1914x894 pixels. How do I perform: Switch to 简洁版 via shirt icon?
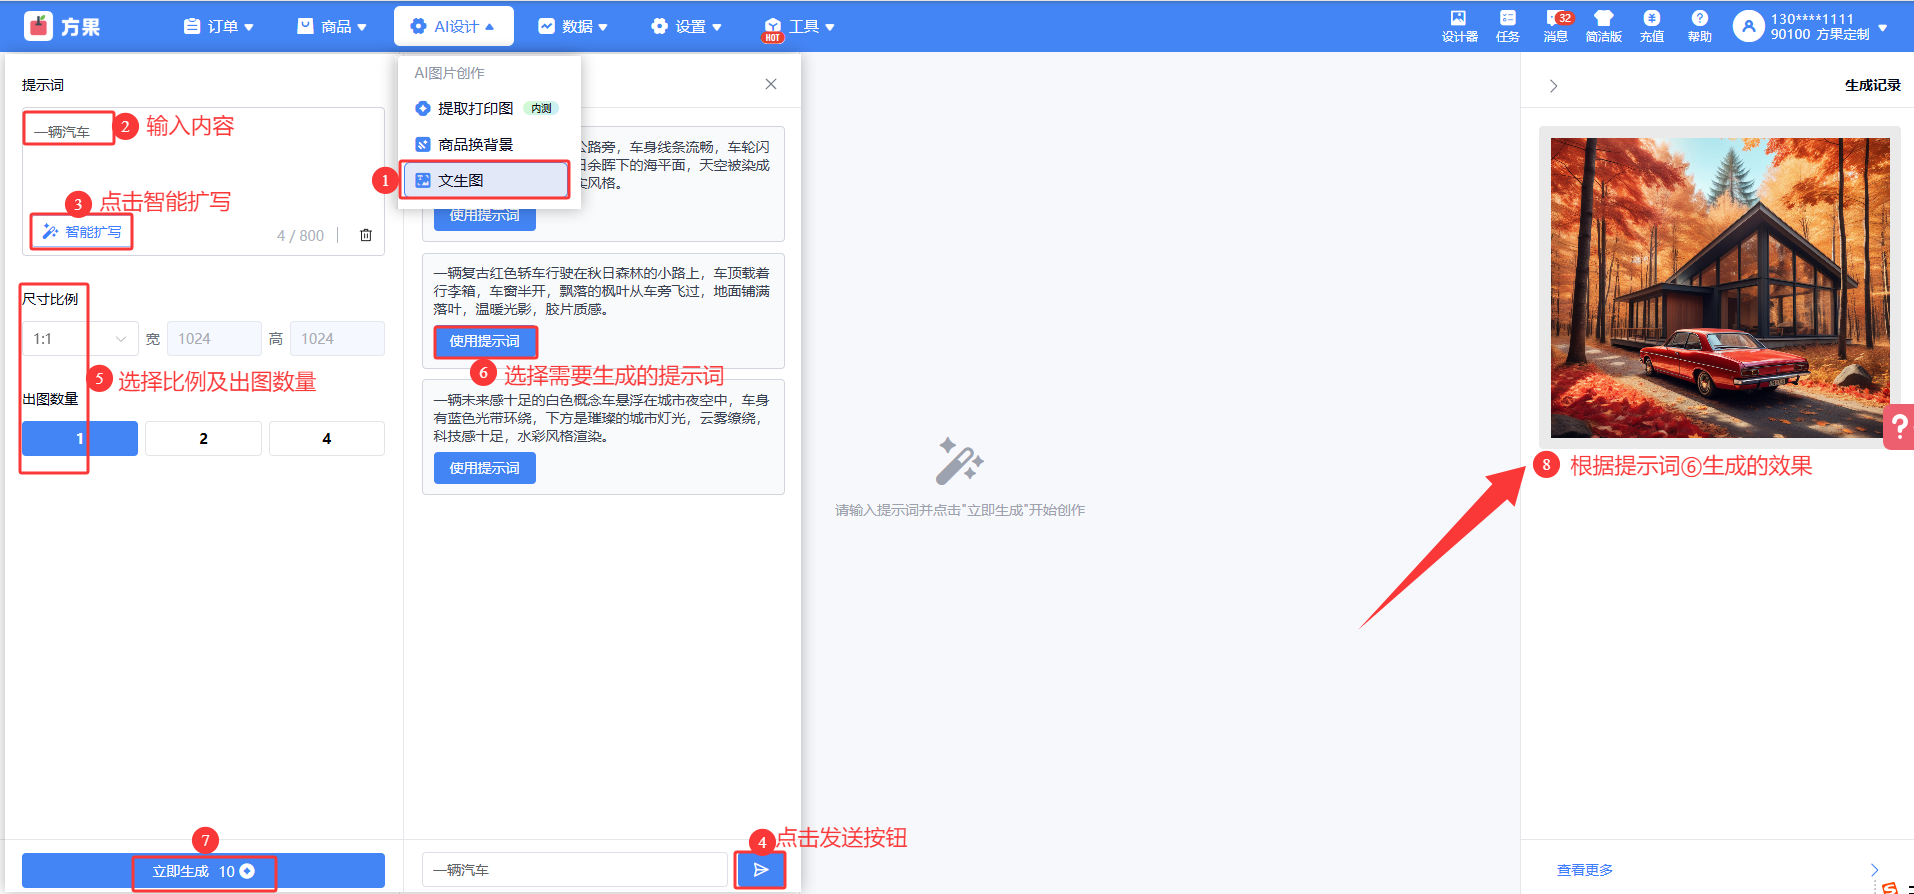tap(1603, 26)
